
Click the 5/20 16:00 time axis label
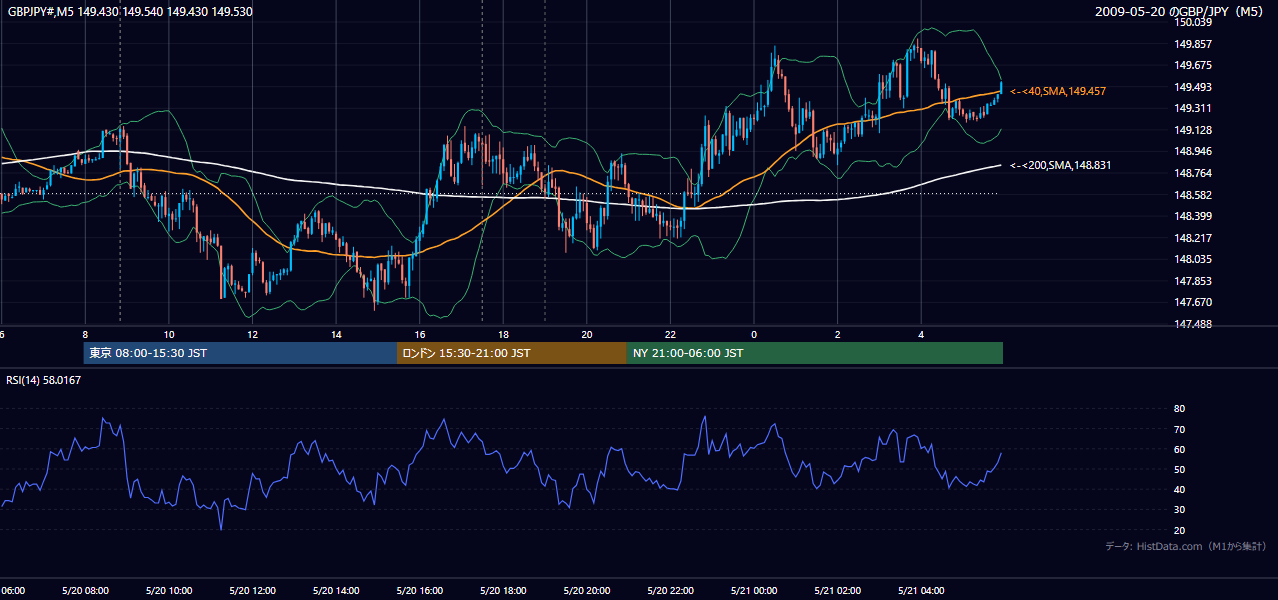coord(420,591)
